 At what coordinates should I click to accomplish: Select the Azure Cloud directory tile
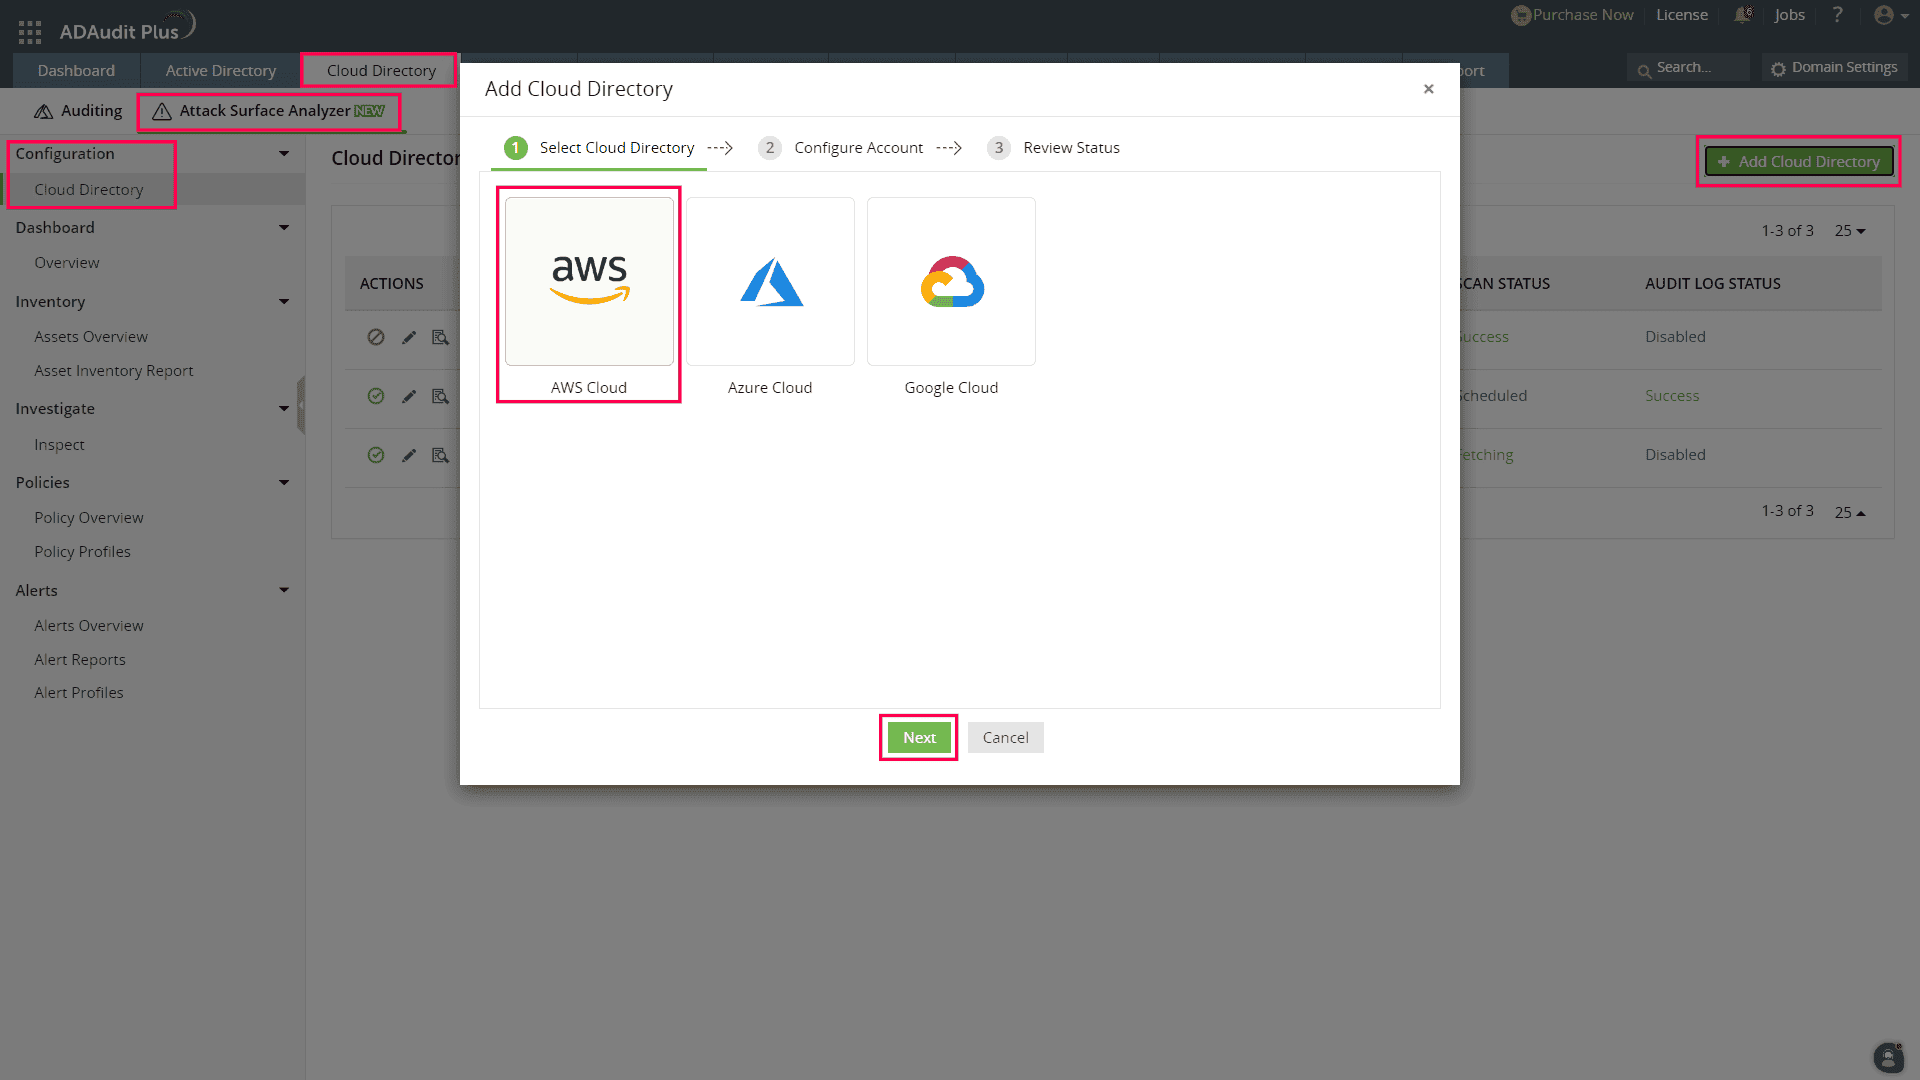point(769,281)
